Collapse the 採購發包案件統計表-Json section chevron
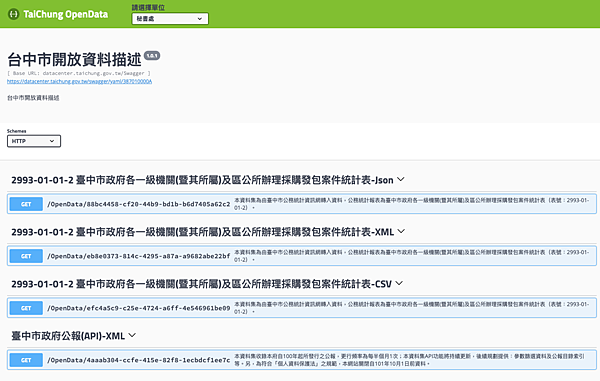Viewport: 600px width, 381px height. (x=401, y=179)
